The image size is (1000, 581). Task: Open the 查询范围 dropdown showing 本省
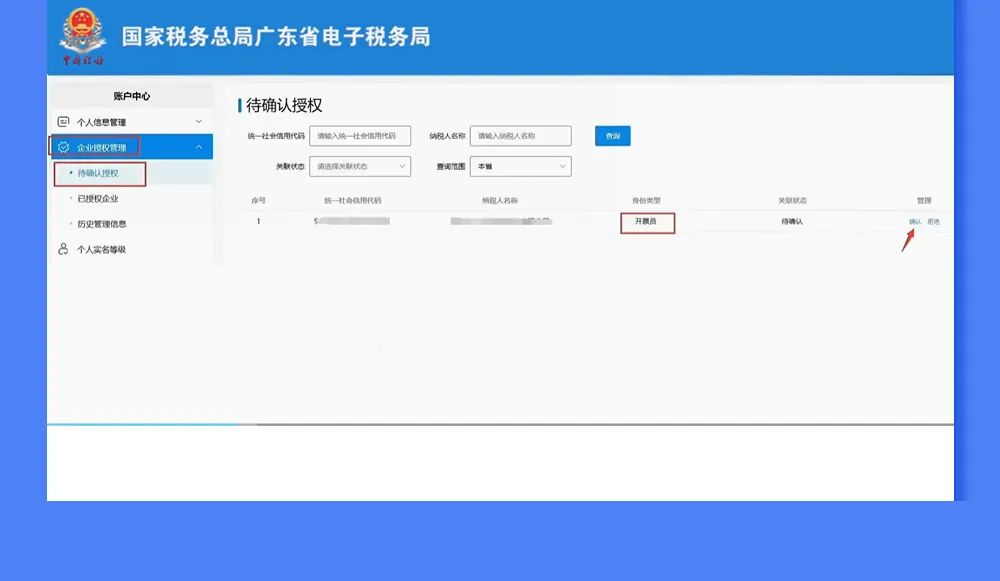click(x=520, y=166)
